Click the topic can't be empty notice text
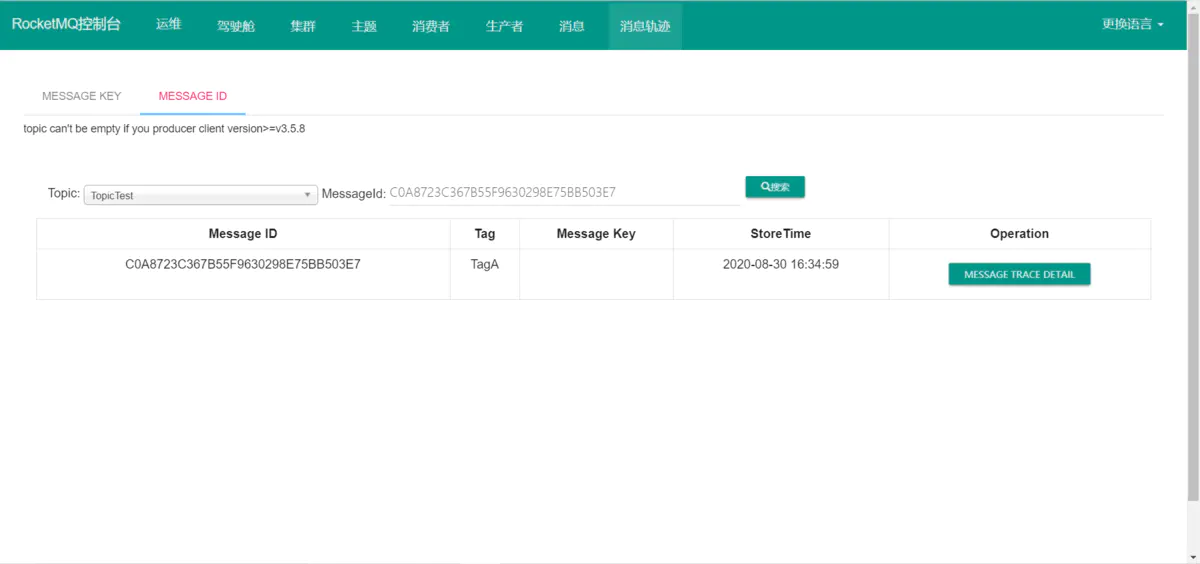 coord(164,129)
